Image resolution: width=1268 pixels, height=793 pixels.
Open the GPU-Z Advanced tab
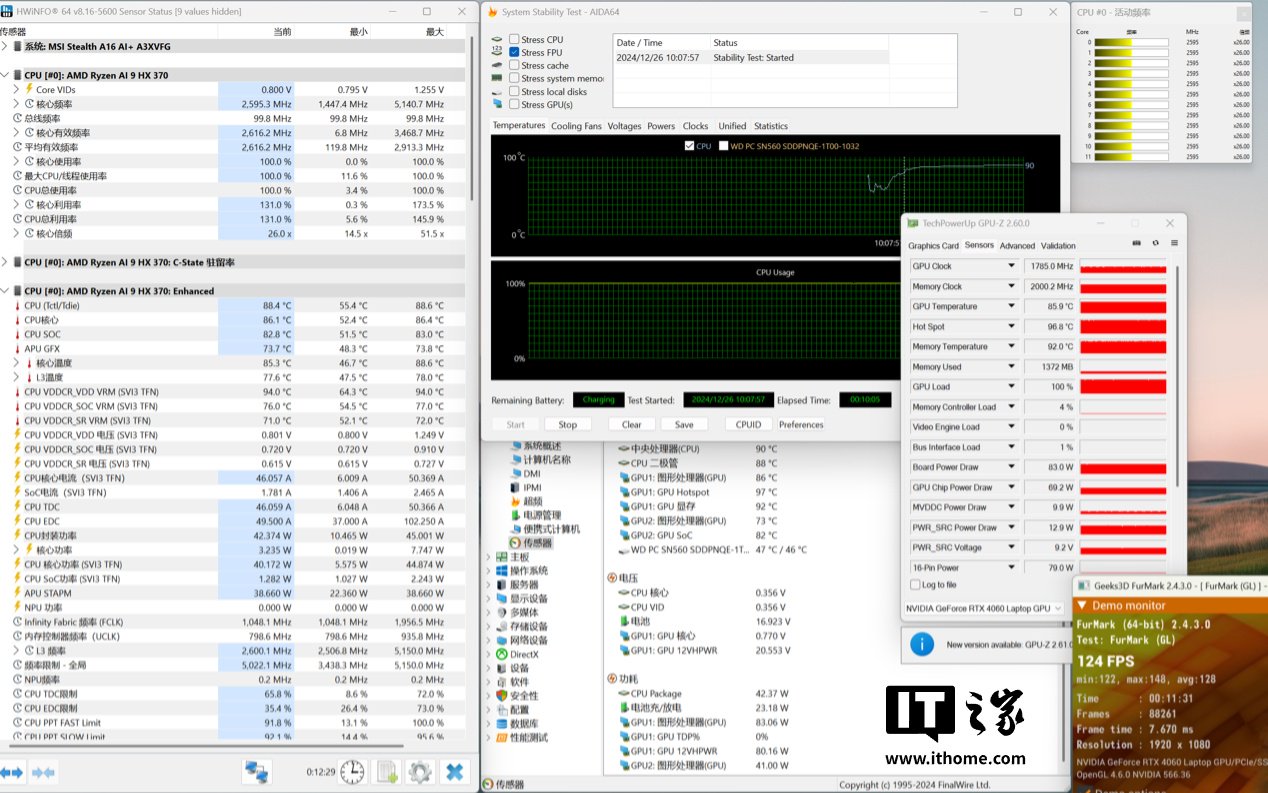pyautogui.click(x=1017, y=246)
